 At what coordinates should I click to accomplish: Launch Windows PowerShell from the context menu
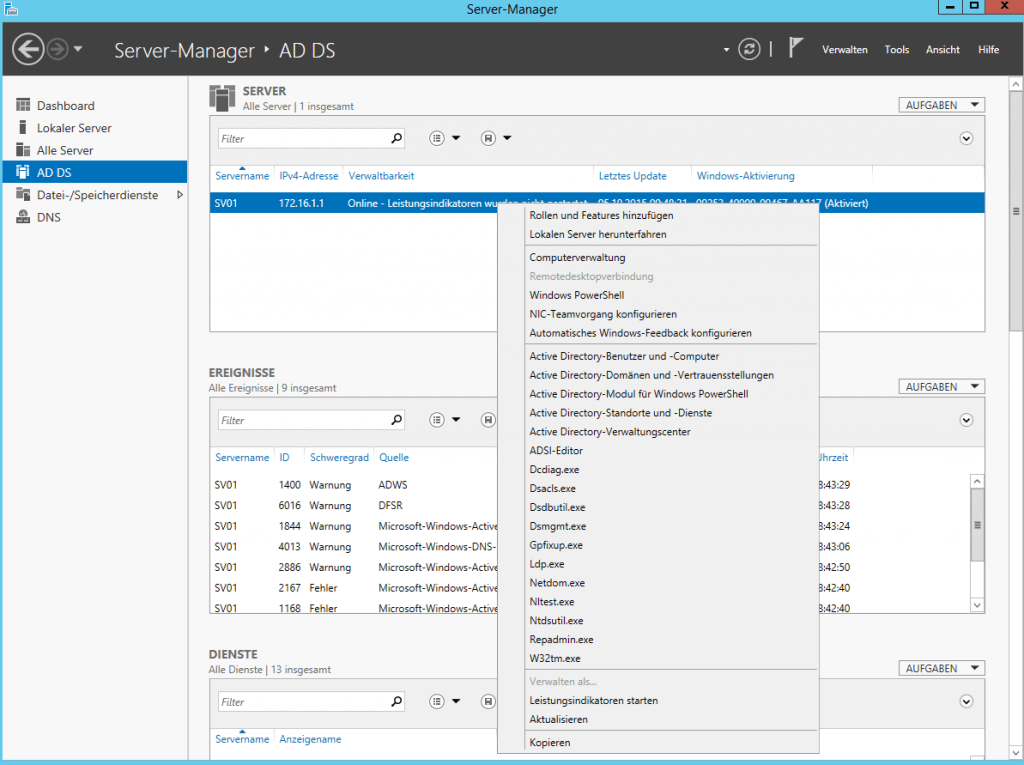576,295
